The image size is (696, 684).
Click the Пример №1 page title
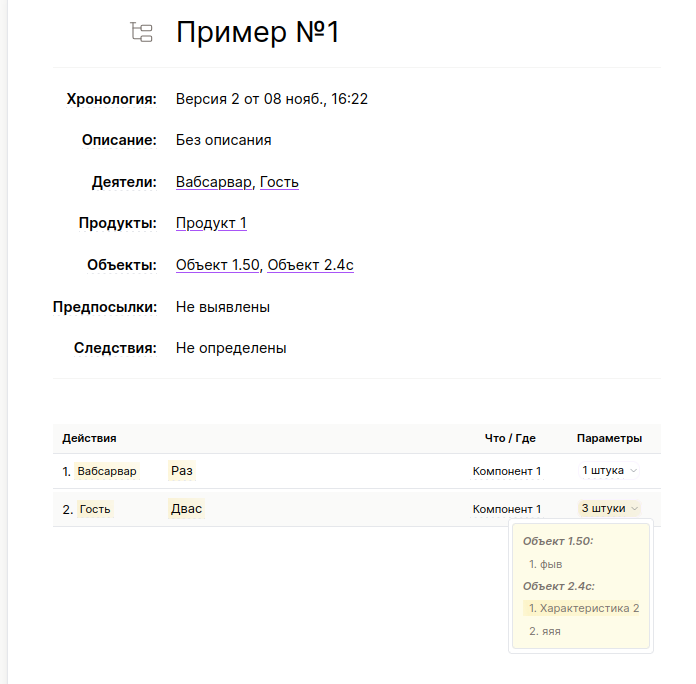pyautogui.click(x=257, y=32)
